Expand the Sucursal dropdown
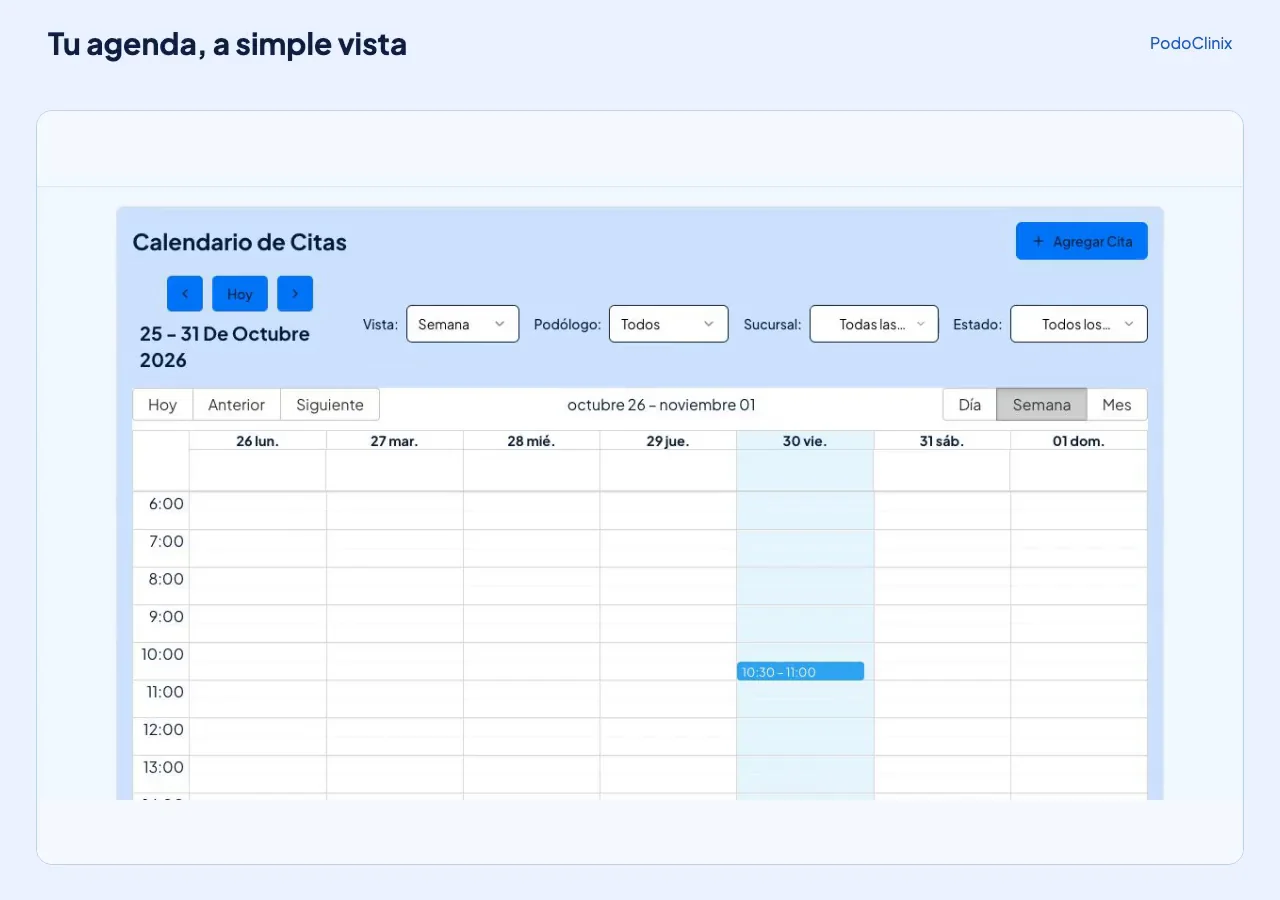 (x=874, y=324)
